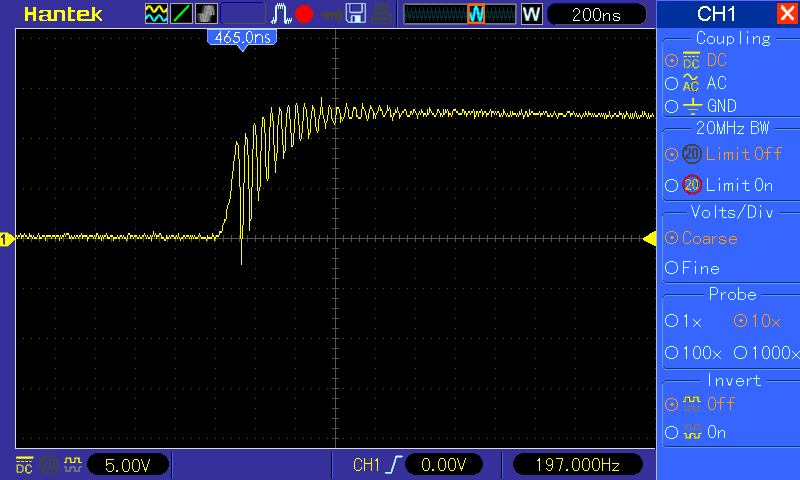Select GND coupling
This screenshot has height=480, width=800.
tap(701, 106)
